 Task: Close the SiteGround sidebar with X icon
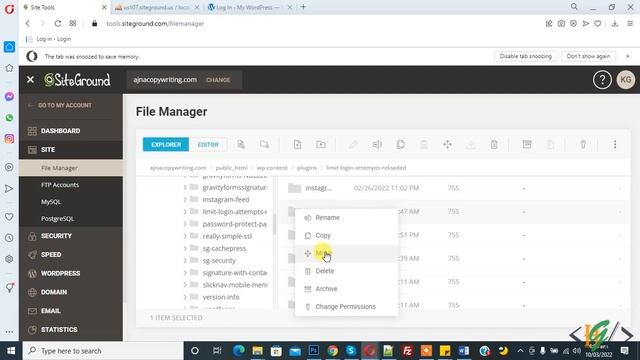30,80
